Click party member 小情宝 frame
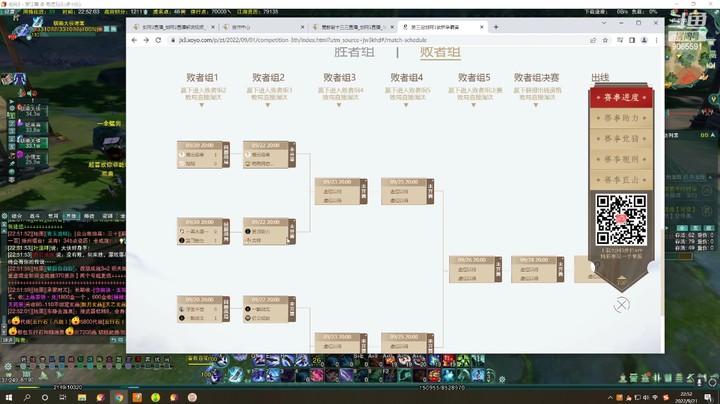The image size is (720, 404). coord(32,159)
